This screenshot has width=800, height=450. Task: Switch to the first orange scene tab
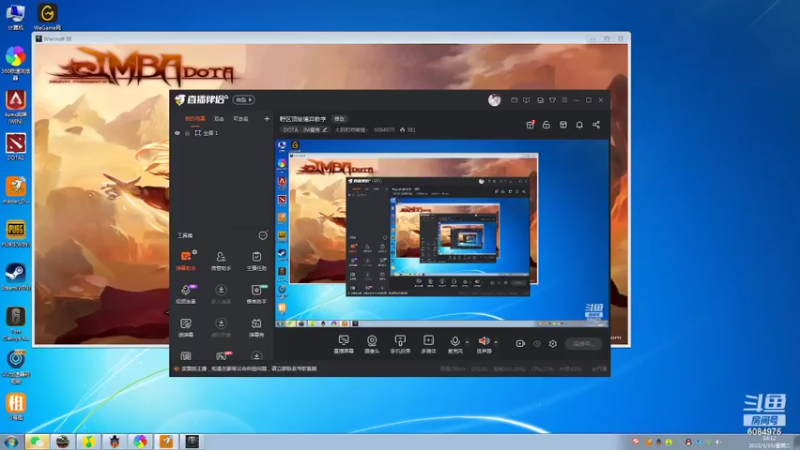coord(194,119)
